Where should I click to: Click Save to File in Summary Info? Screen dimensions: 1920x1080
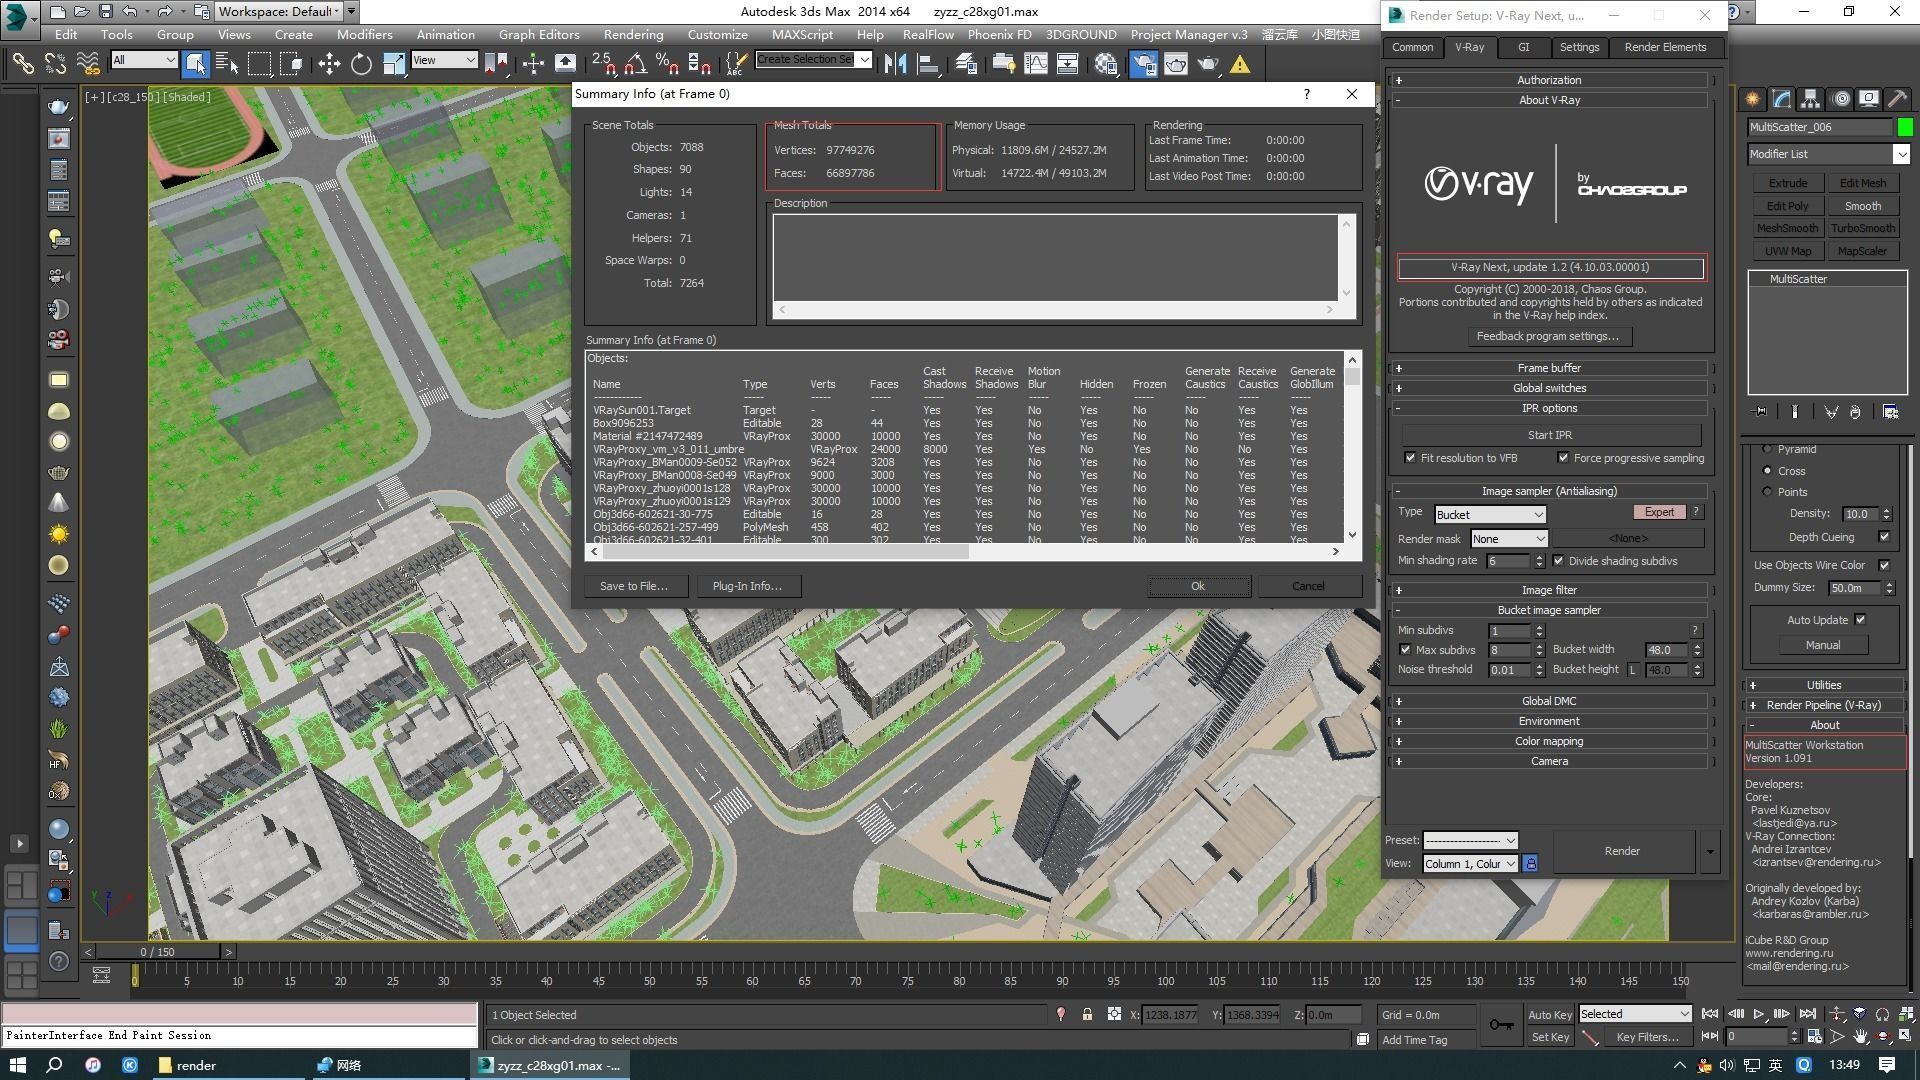click(635, 586)
